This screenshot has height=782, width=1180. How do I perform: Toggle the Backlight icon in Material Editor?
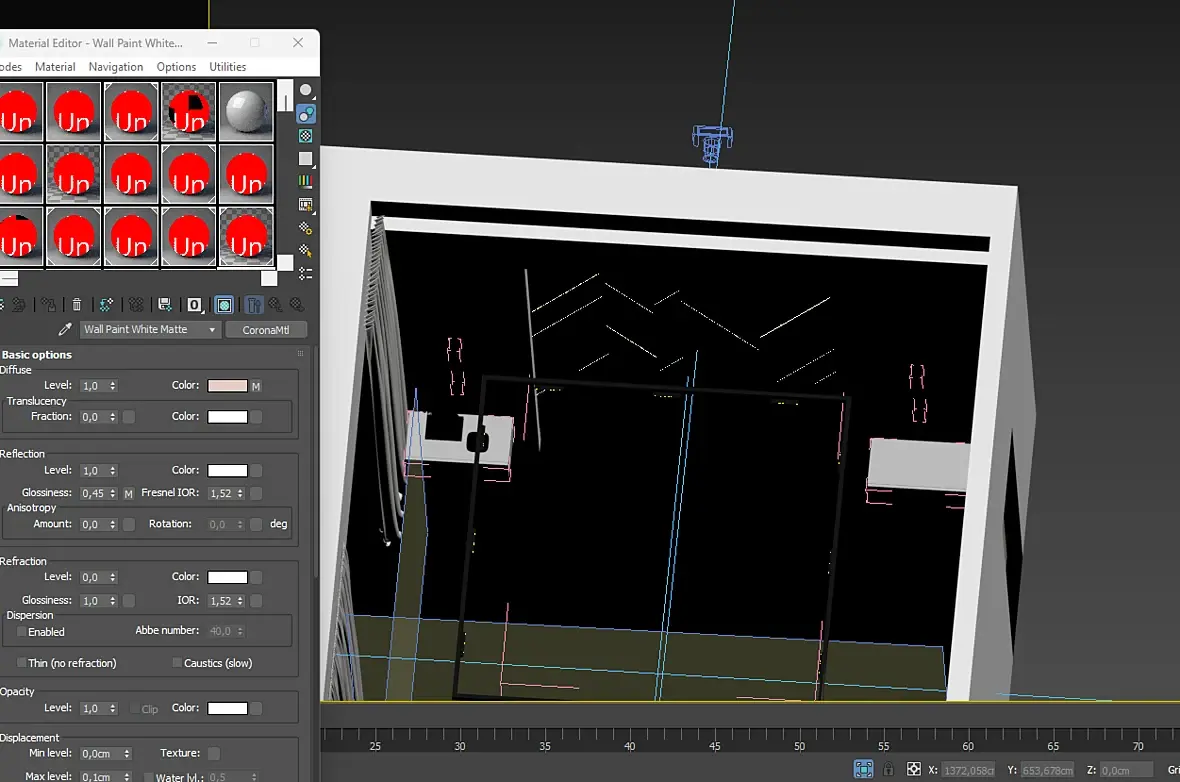pos(306,113)
